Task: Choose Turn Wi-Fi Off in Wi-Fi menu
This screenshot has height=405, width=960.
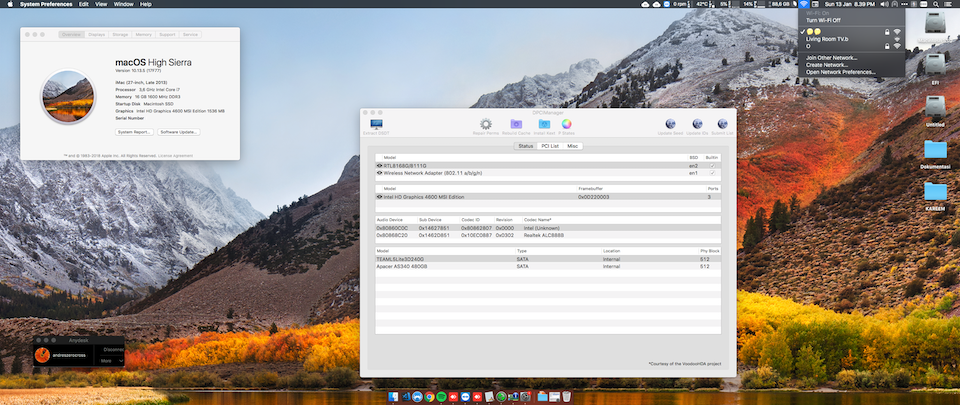Action: coord(822,20)
